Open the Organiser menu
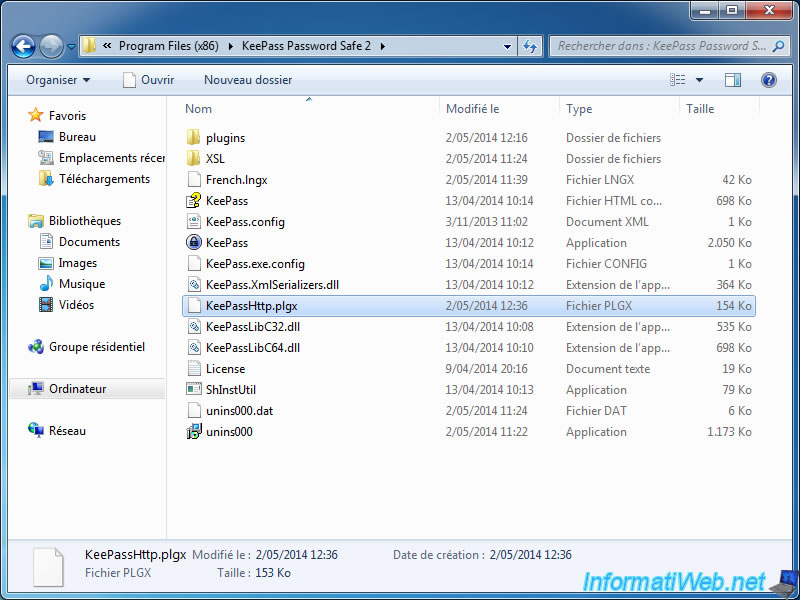Screen dimensions: 800x600 click(58, 80)
